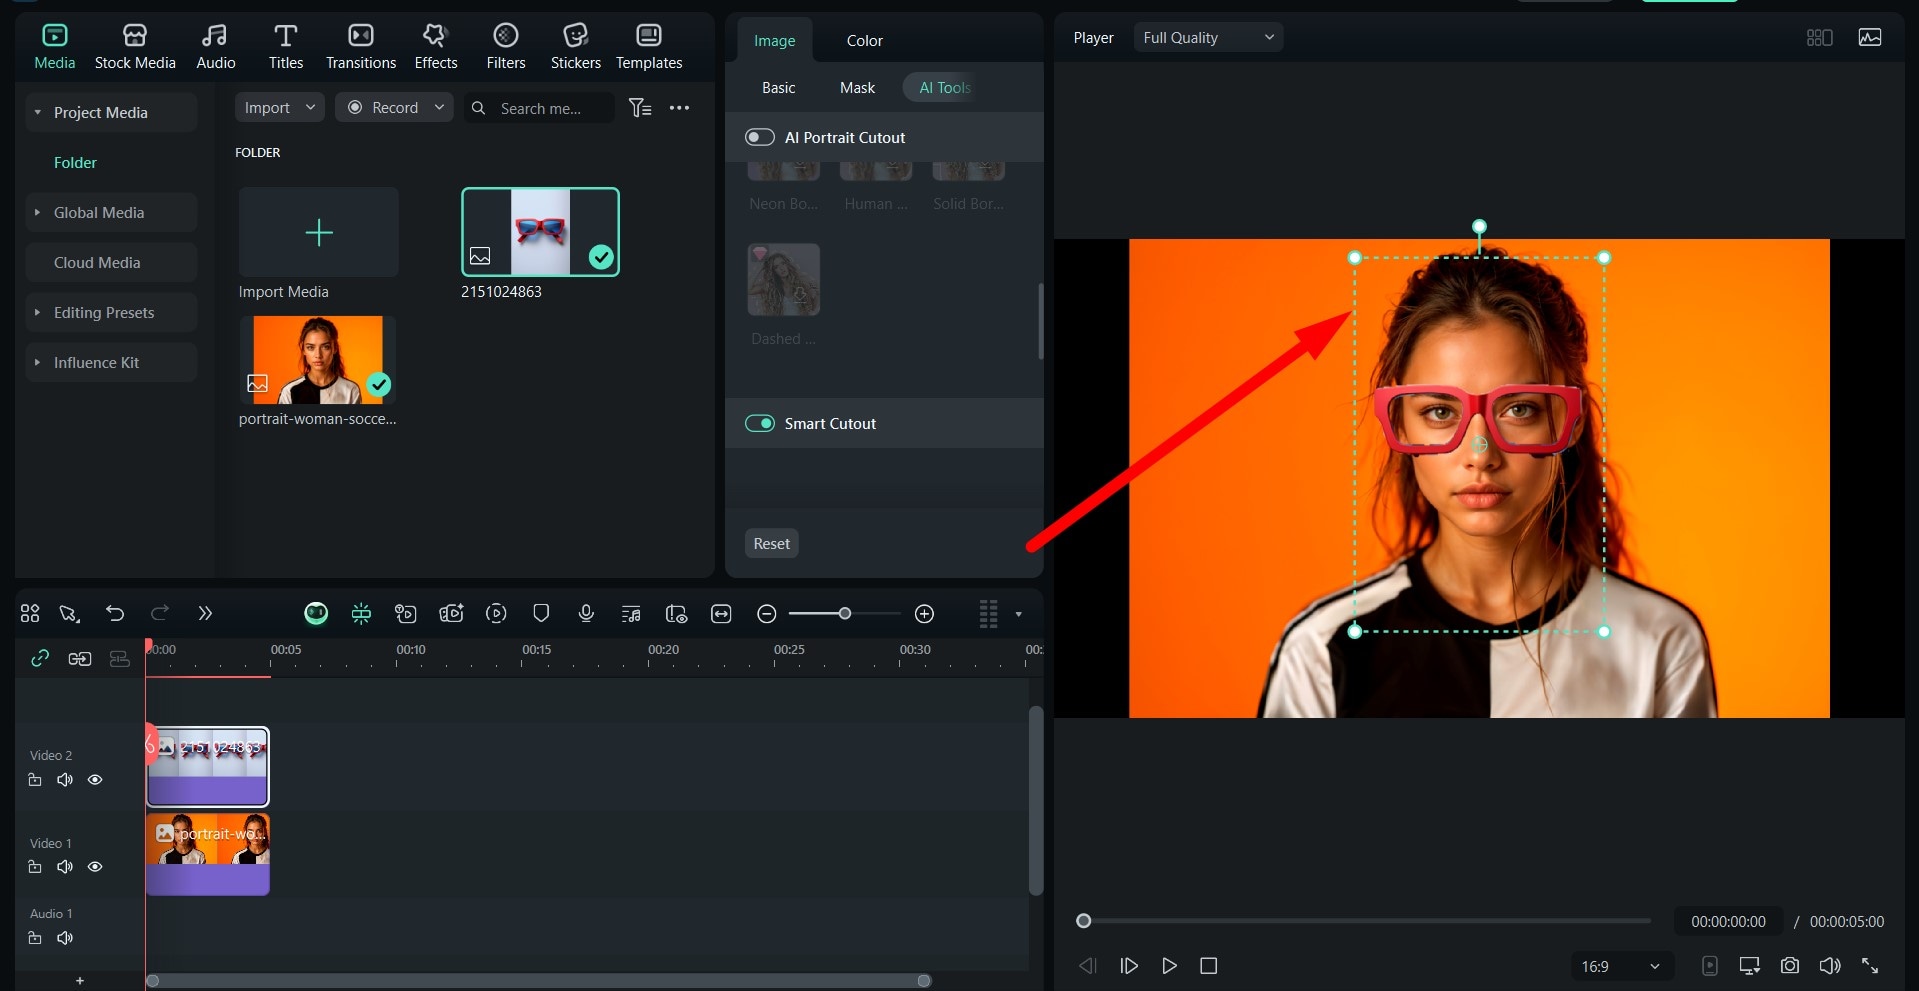Viewport: 1919px width, 991px height.
Task: Switch to the Basic sub-tab
Action: (x=779, y=87)
